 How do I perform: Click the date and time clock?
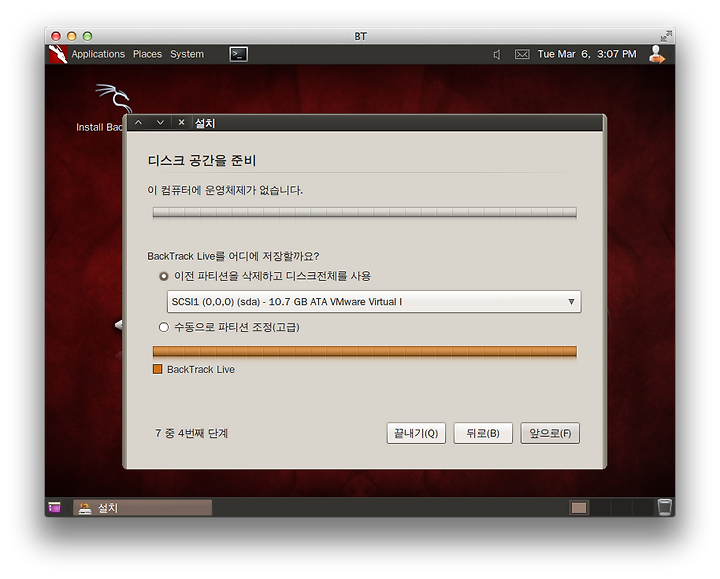click(x=587, y=54)
